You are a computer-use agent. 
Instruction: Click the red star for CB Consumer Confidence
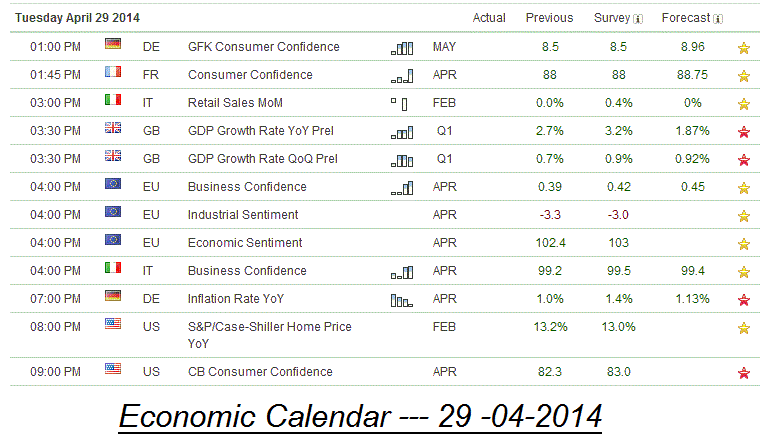click(743, 373)
